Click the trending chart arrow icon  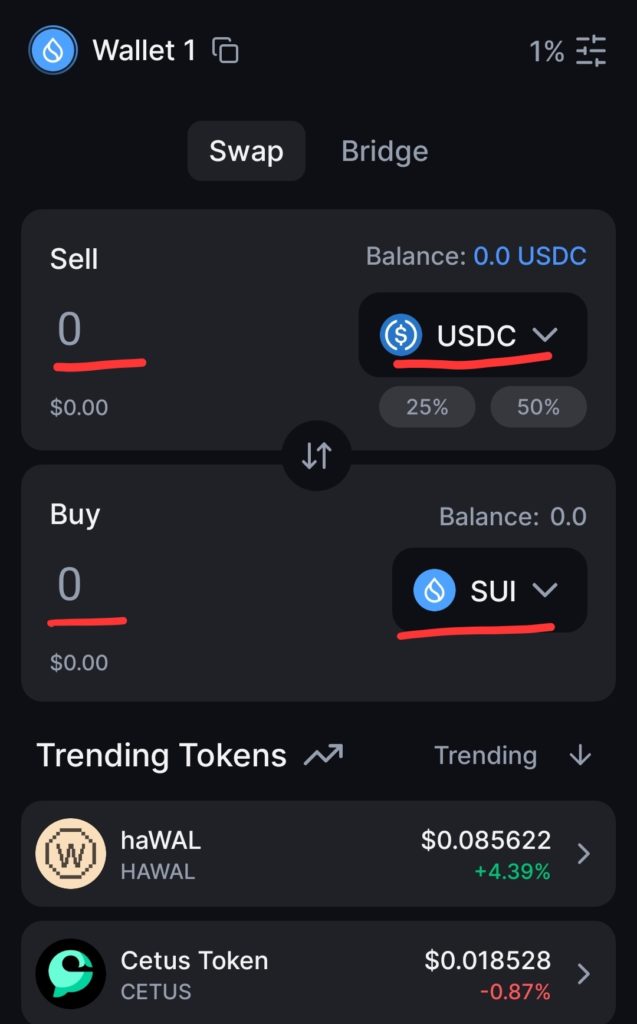[324, 756]
